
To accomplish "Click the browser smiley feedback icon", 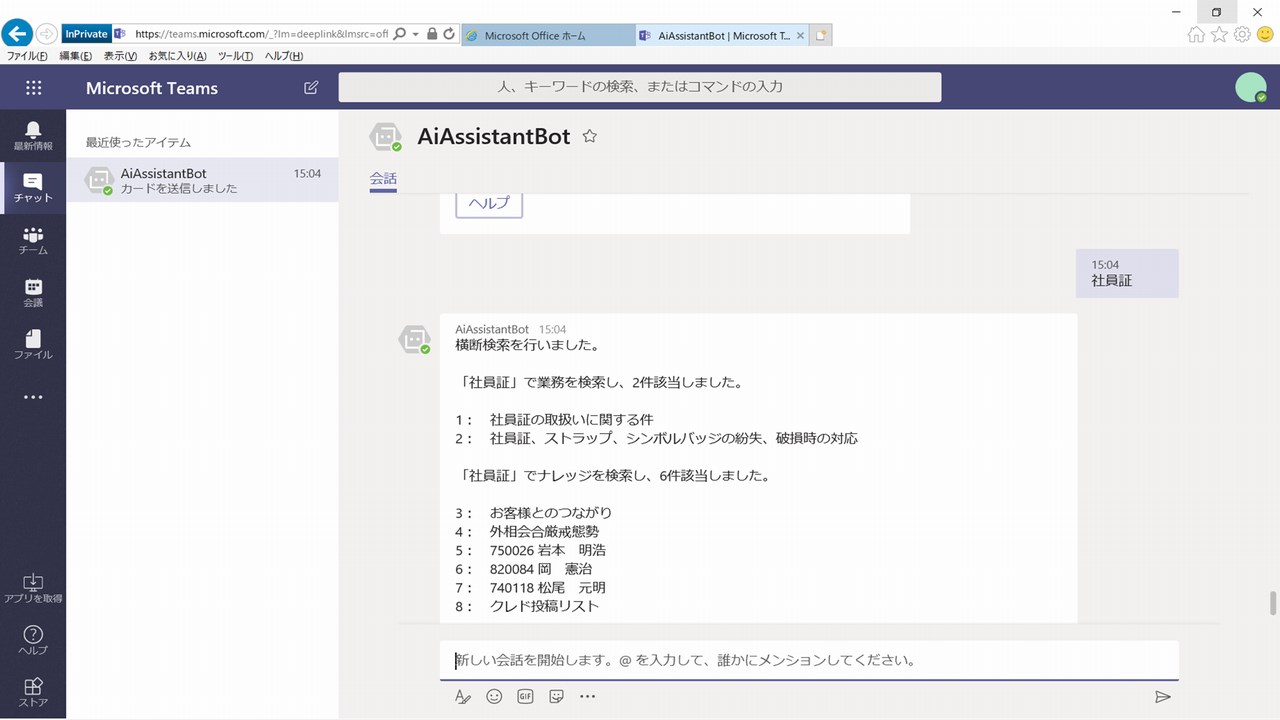I will (1265, 34).
